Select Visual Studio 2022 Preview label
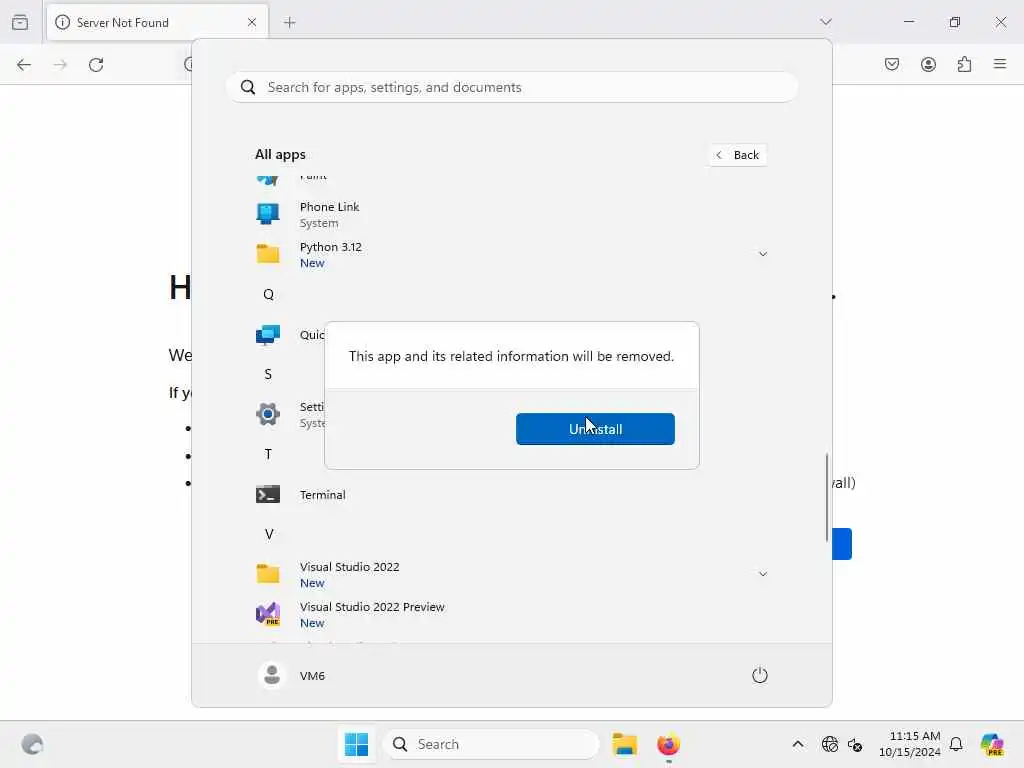This screenshot has width=1024, height=768. tap(372, 607)
